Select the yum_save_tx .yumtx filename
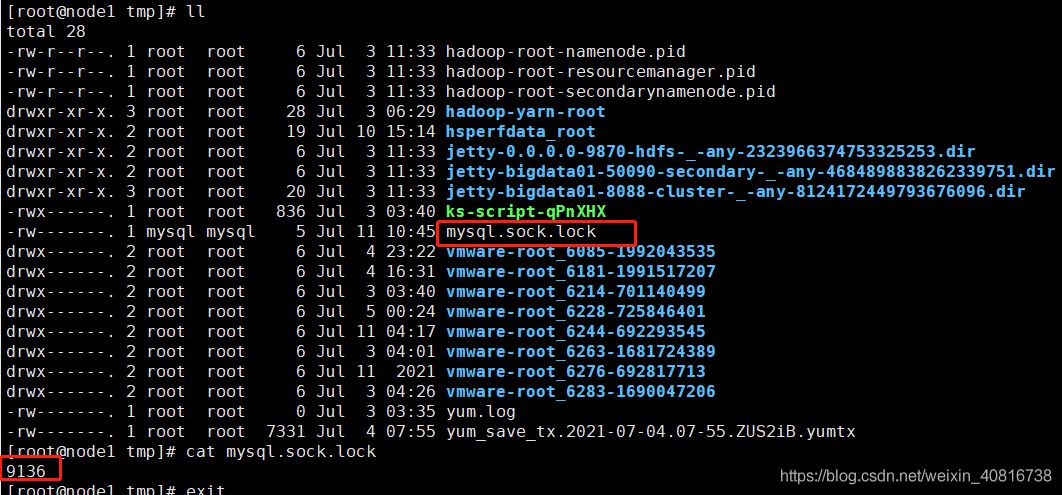The height and width of the screenshot is (495, 1062). (x=650, y=431)
